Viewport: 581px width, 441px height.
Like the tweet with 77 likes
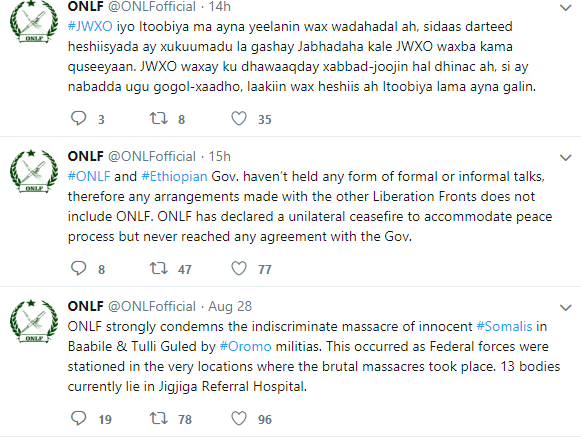pyautogui.click(x=239, y=269)
